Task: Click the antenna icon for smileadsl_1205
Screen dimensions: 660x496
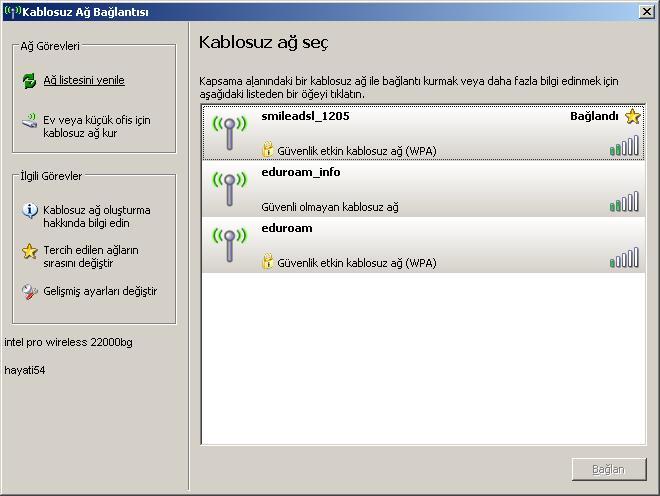Action: [x=229, y=133]
